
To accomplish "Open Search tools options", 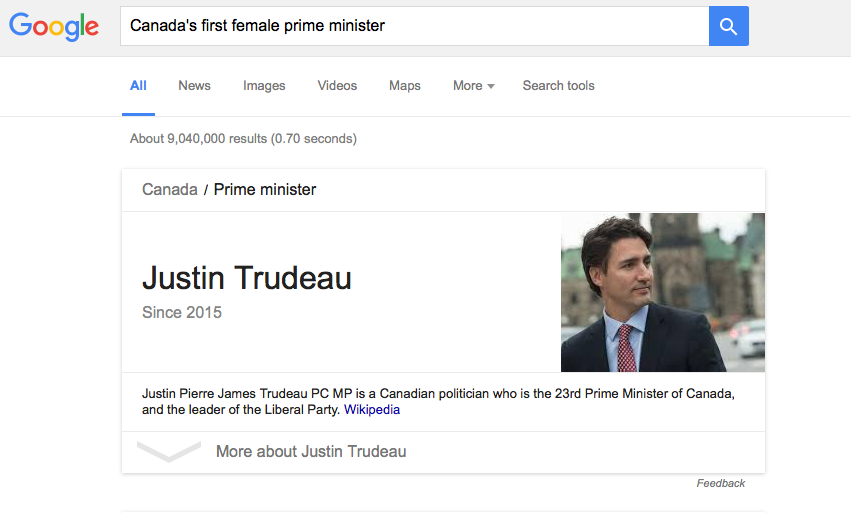I will [558, 86].
